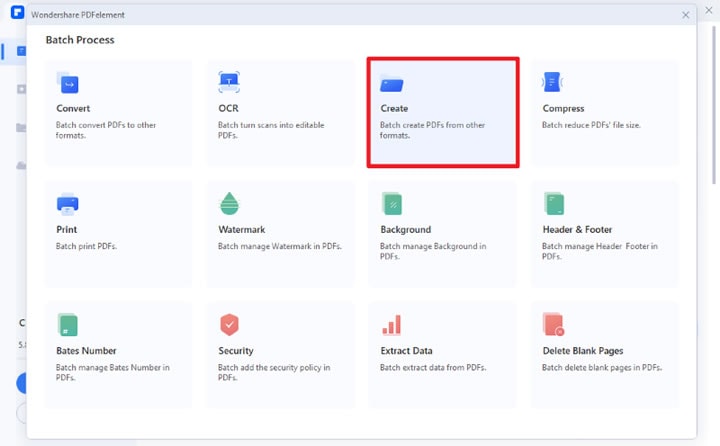This screenshot has height=446, width=720.
Task: Select the OCR scan icon
Action: click(229, 83)
